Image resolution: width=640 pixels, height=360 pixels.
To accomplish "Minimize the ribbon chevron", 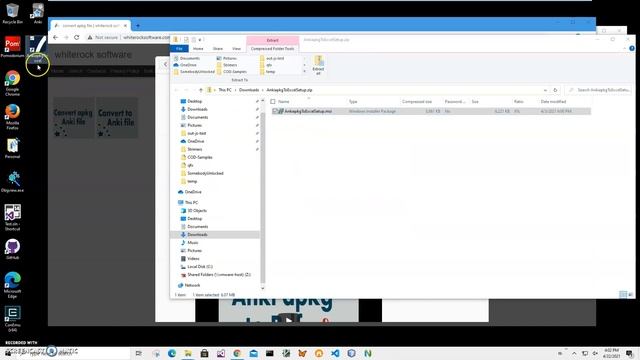I will (624, 48).
